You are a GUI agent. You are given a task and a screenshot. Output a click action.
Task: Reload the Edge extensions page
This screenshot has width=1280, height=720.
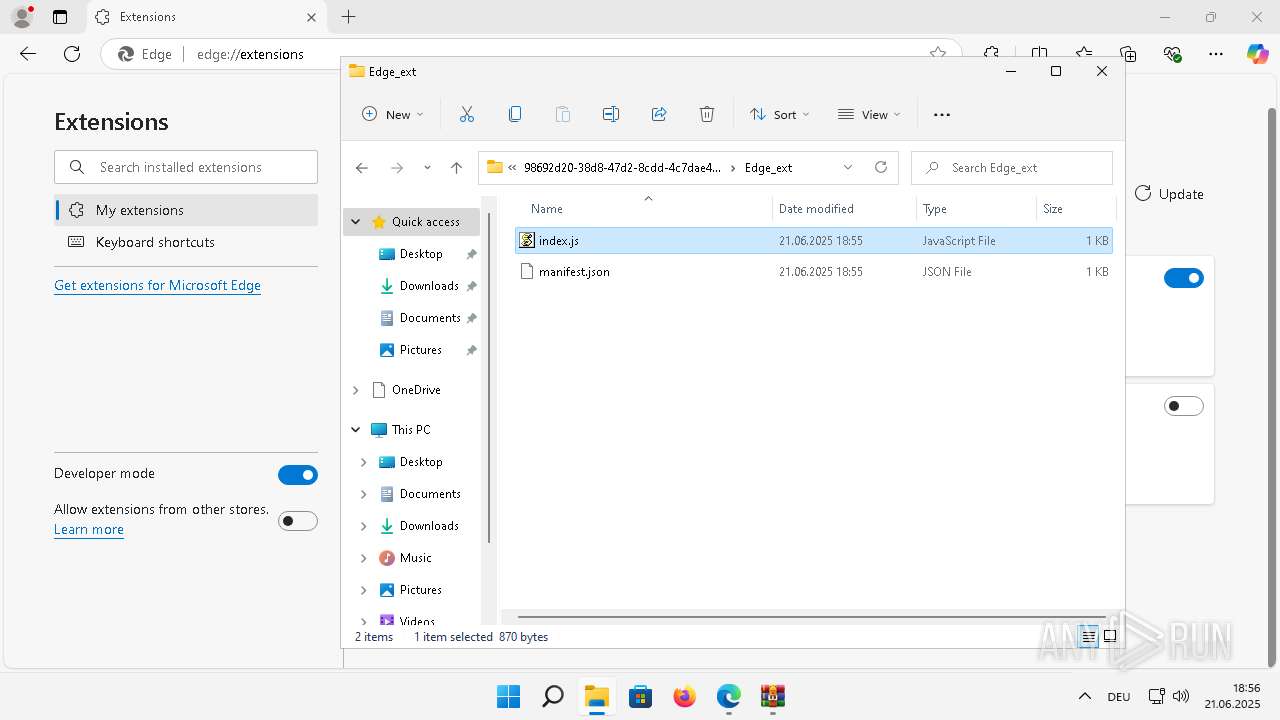point(72,54)
